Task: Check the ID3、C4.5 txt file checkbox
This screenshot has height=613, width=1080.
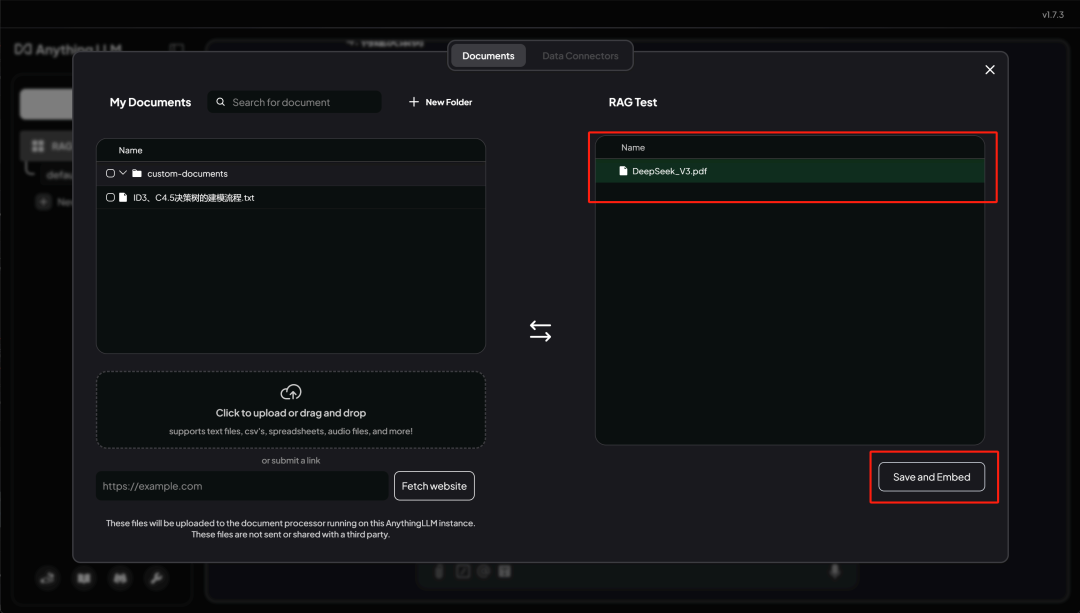Action: (110, 198)
